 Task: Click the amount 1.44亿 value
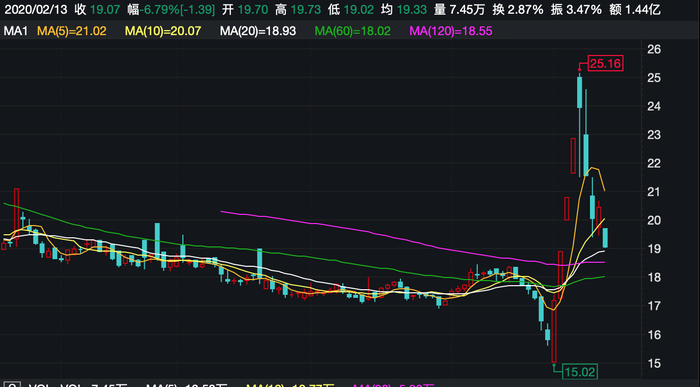[642, 9]
